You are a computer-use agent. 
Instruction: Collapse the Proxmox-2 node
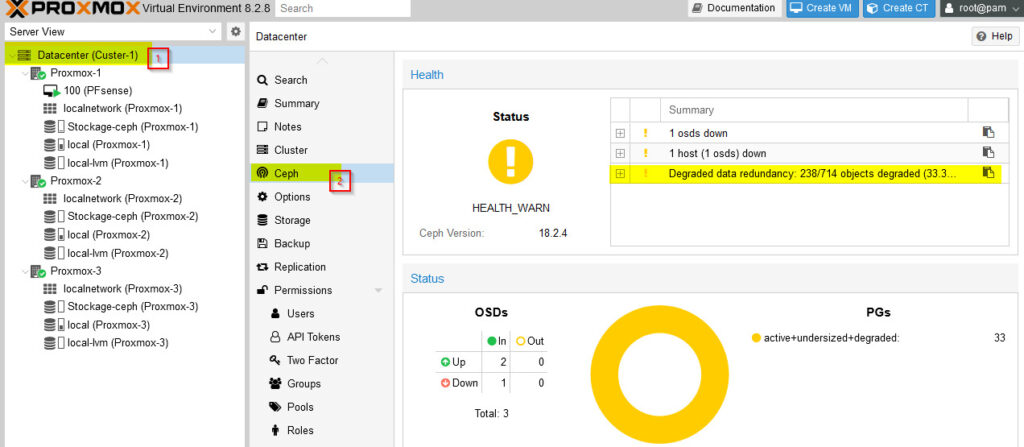coord(25,181)
